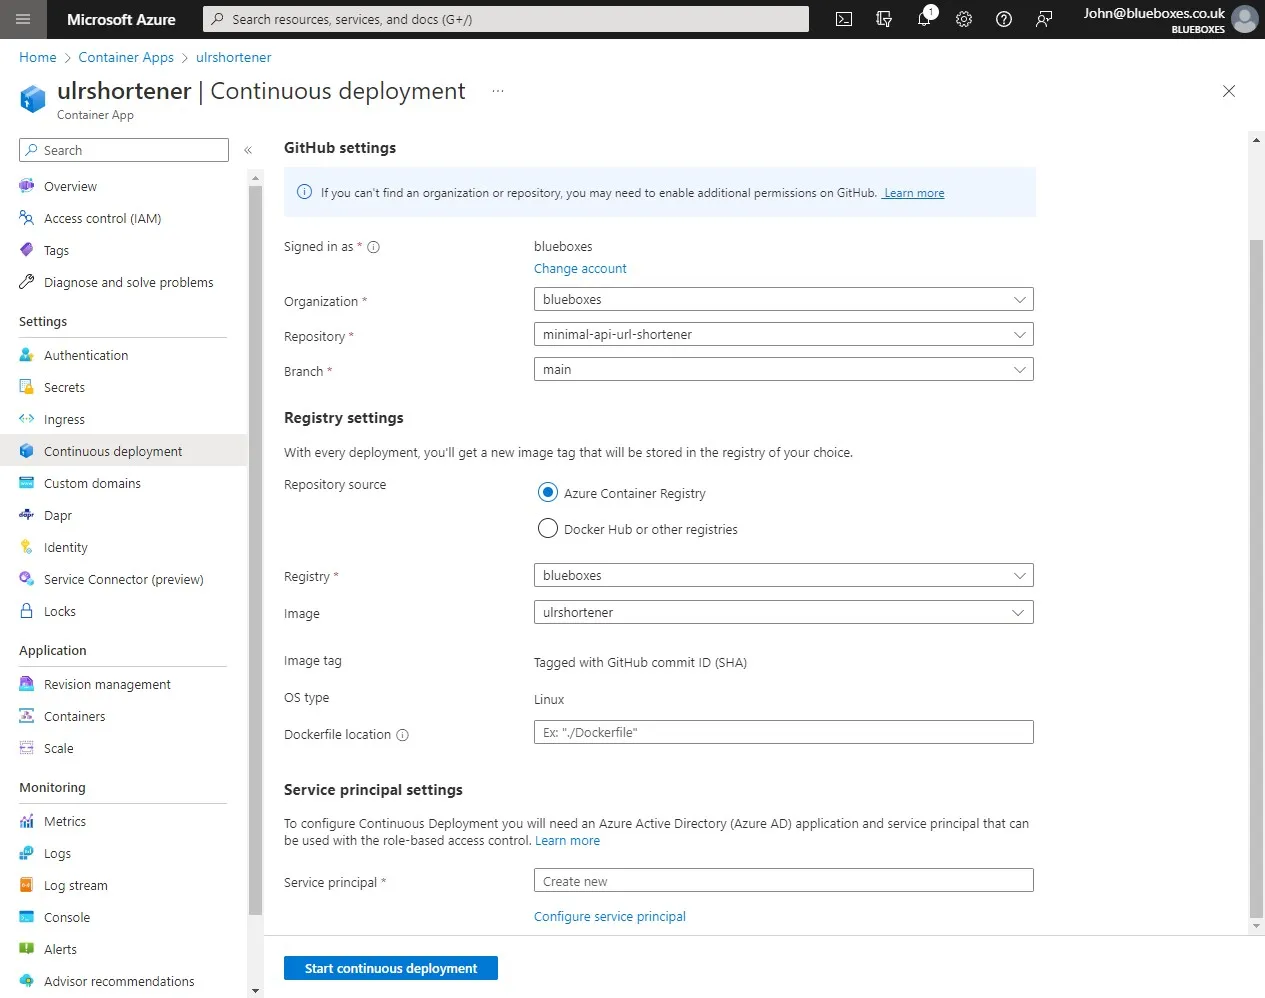The width and height of the screenshot is (1265, 998).
Task: Expand the Organization dropdown
Action: click(784, 299)
